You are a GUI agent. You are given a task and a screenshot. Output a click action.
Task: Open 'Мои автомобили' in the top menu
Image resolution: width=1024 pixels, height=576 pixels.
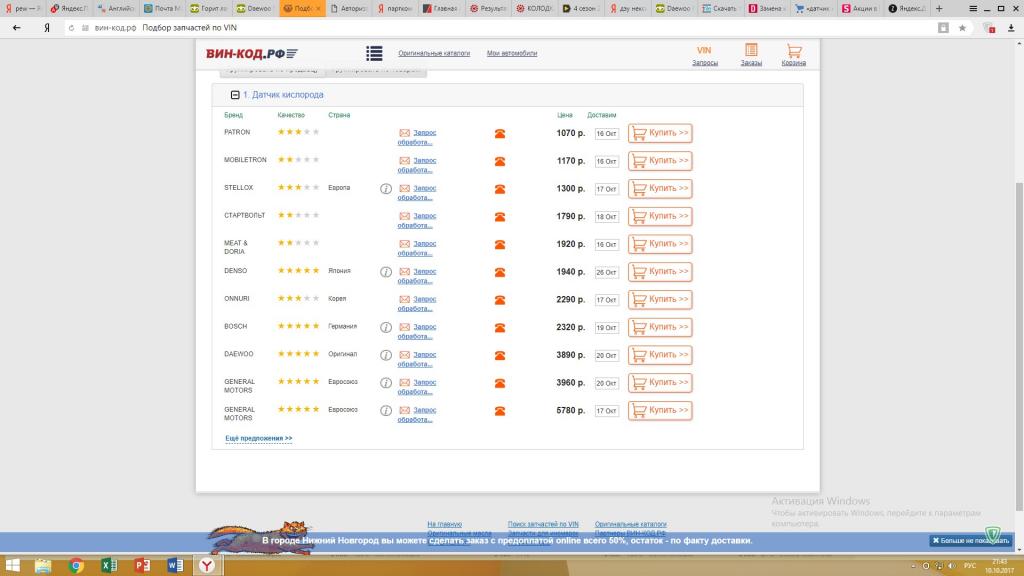coord(512,52)
